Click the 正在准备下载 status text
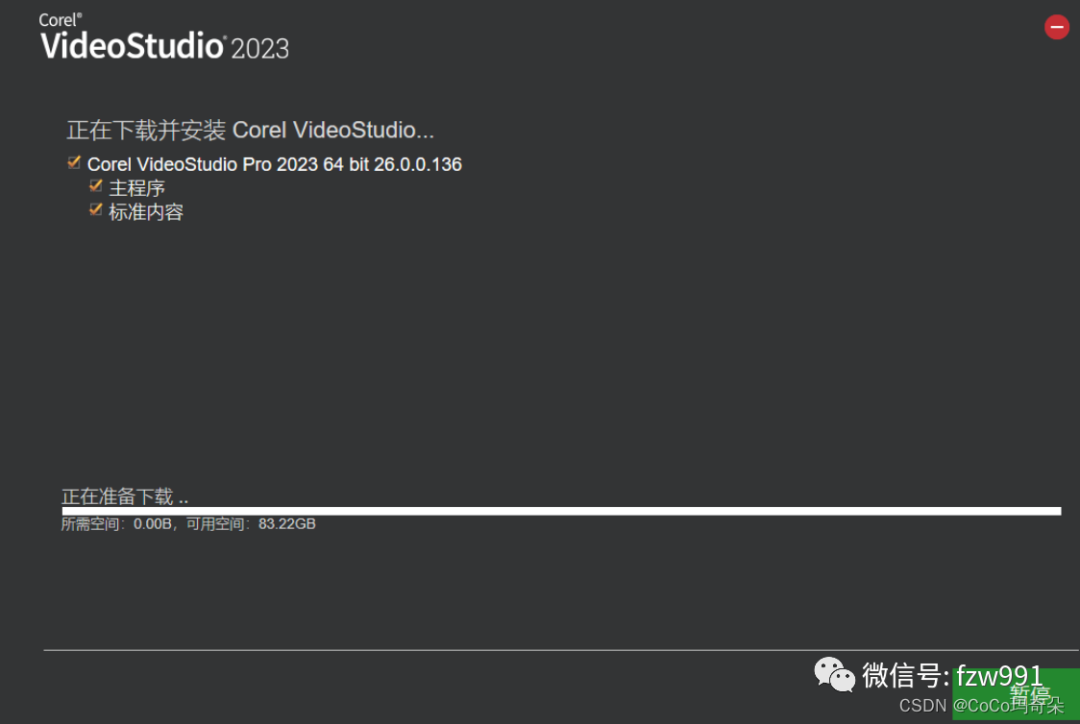This screenshot has width=1080, height=724. (x=125, y=497)
